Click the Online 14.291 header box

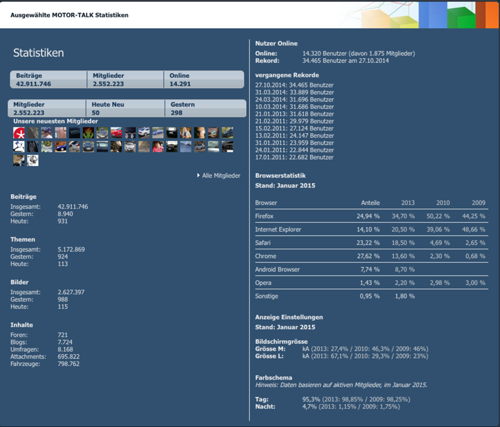coord(204,79)
